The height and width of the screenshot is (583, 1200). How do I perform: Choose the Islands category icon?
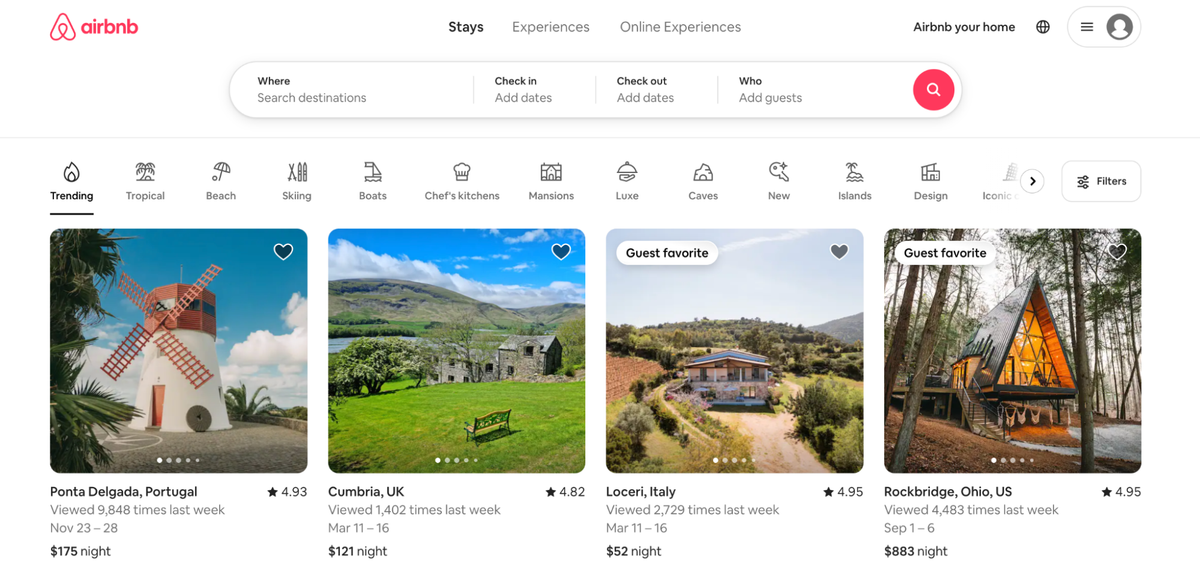[x=854, y=172]
